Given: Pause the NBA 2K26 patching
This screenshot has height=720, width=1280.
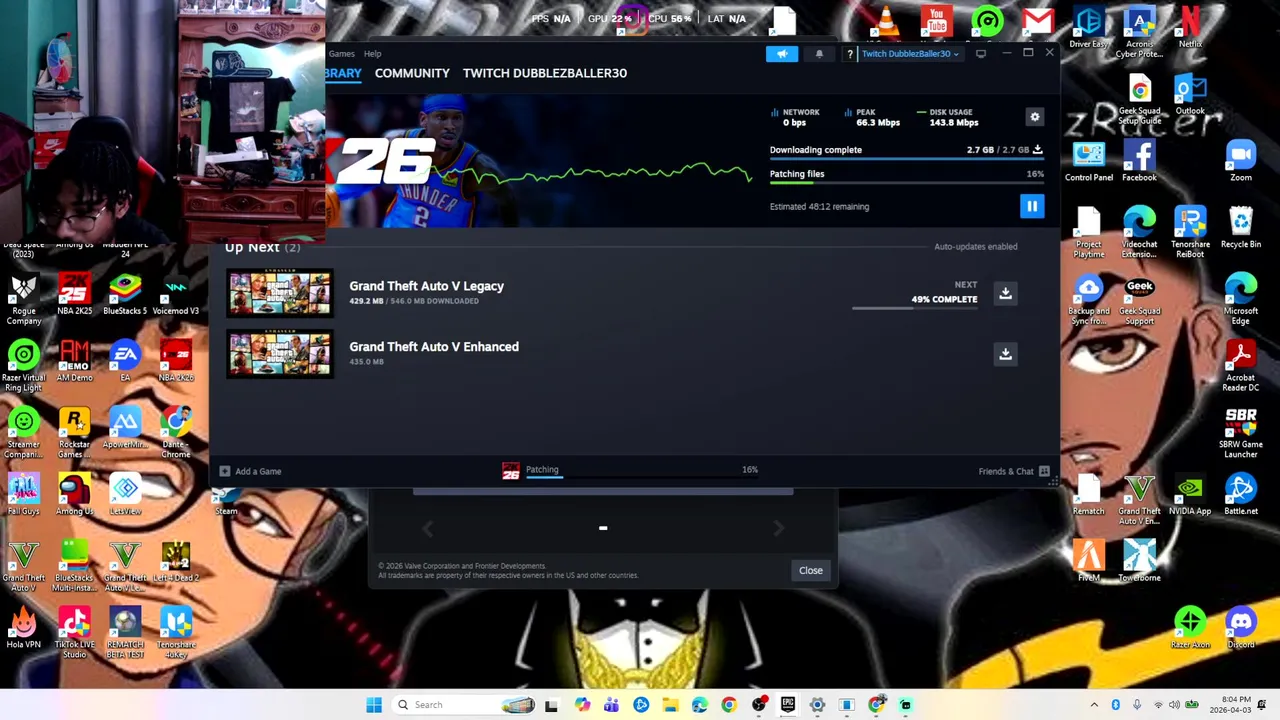Looking at the screenshot, I should click(1031, 206).
